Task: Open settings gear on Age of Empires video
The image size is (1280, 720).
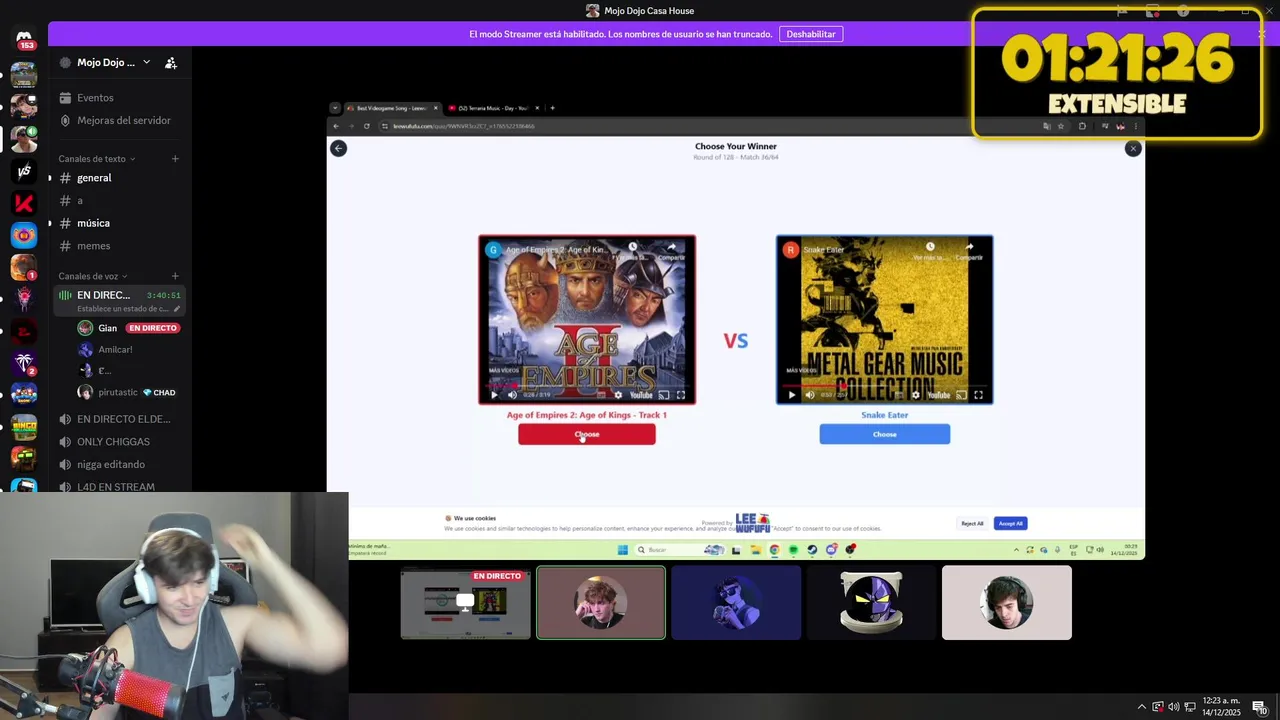Action: pos(618,395)
